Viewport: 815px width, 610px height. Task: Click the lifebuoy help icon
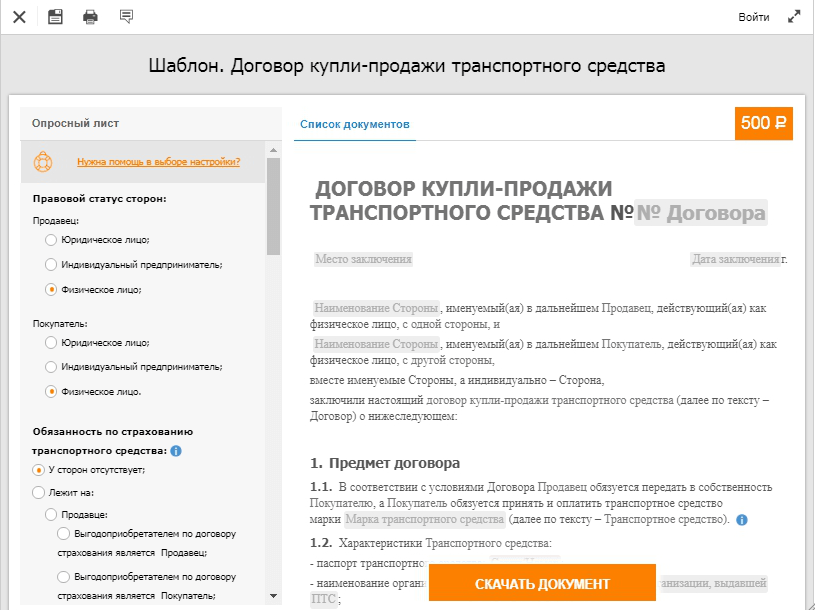coord(42,161)
